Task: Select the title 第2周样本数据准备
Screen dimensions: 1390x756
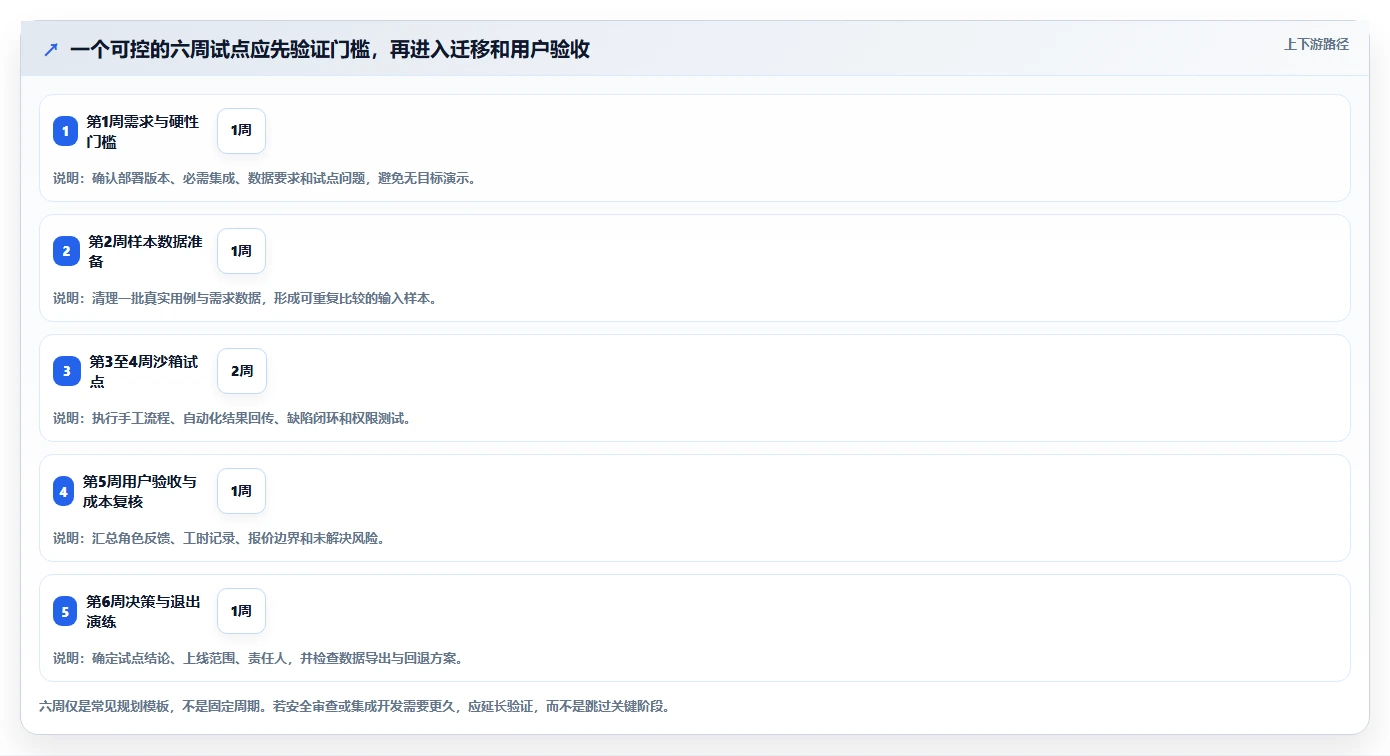Action: click(x=145, y=251)
